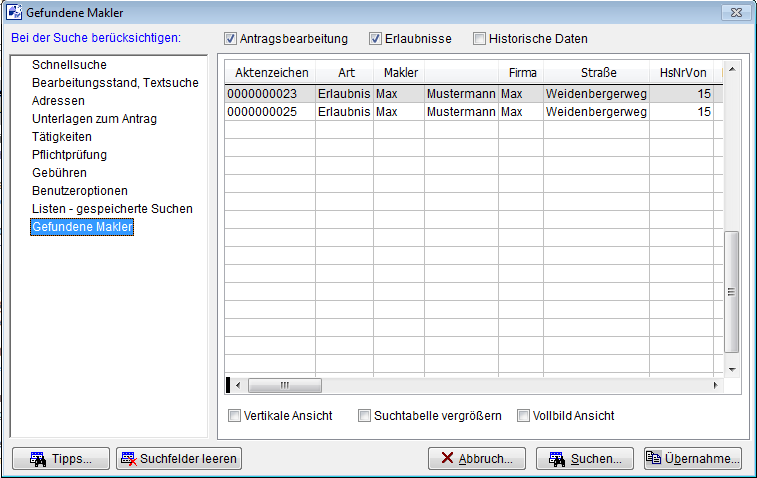Click the binoculars icon on Tipps button
Screen dimensions: 757x478
pyautogui.click(x=37, y=459)
